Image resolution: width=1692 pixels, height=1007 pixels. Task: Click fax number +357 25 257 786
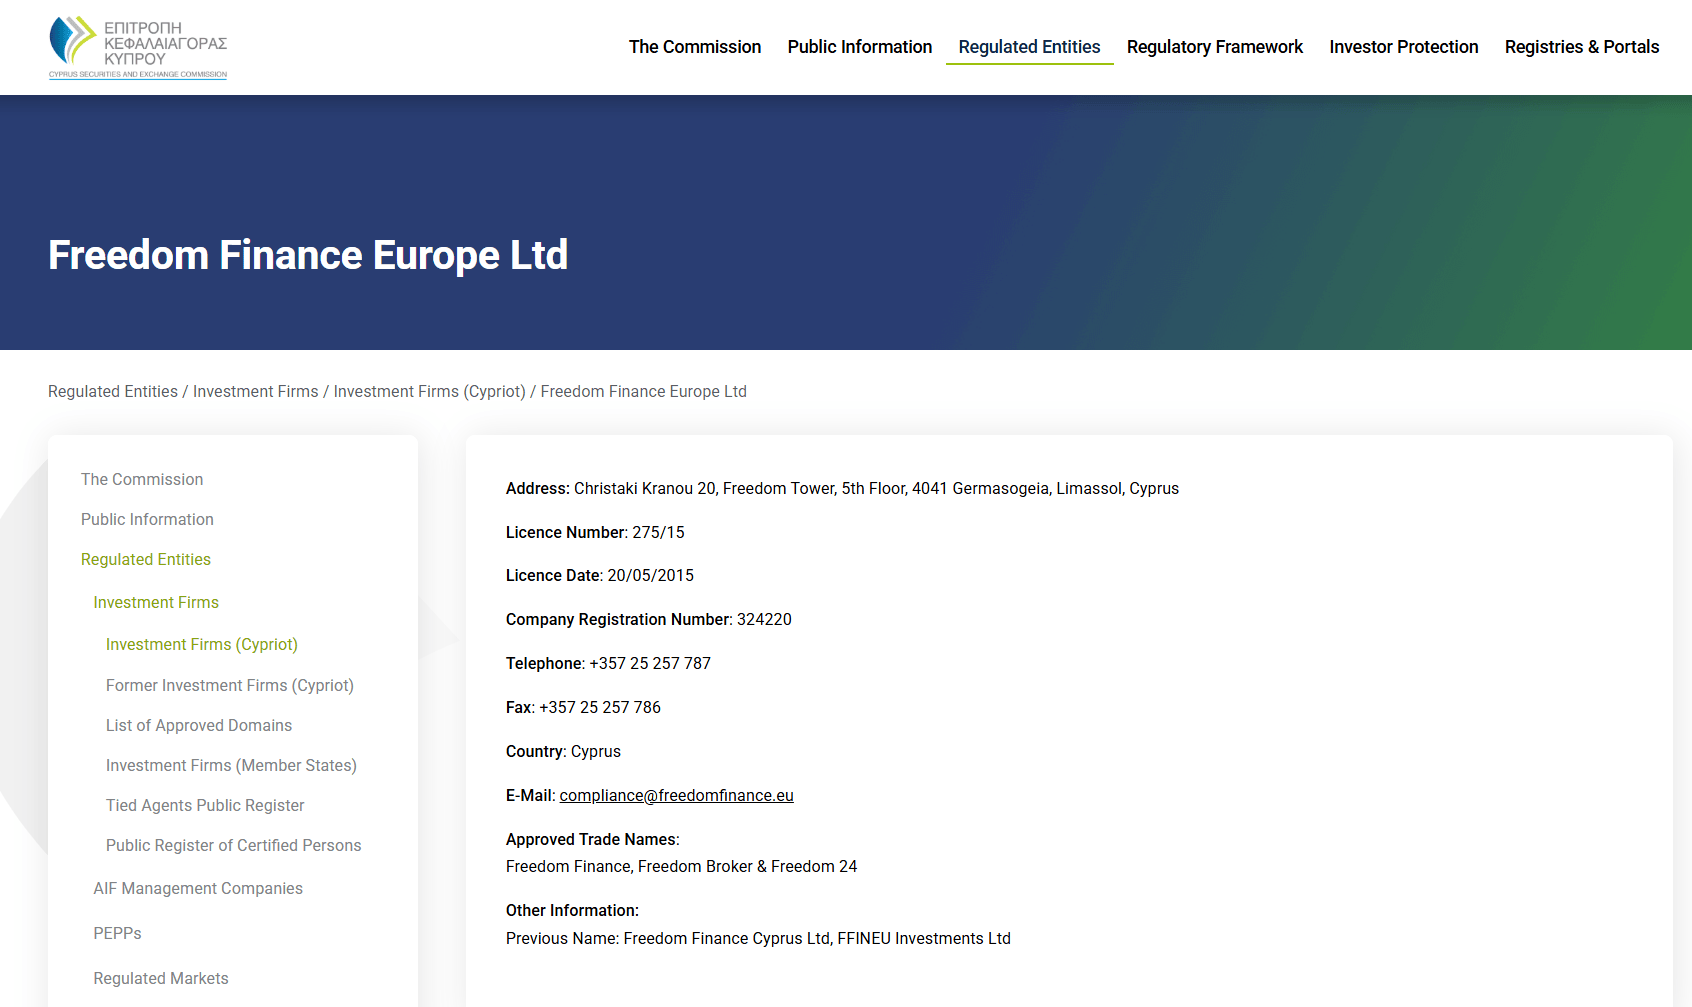(x=600, y=708)
